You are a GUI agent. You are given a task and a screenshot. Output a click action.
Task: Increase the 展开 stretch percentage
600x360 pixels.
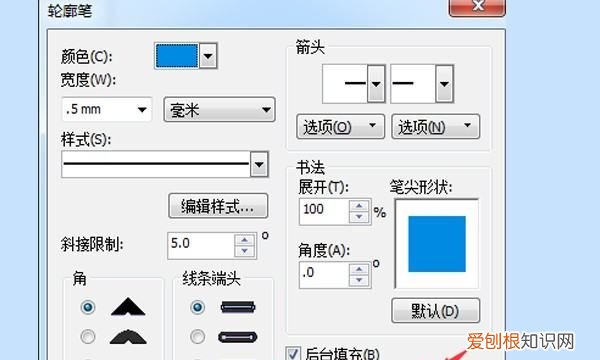coord(359,206)
